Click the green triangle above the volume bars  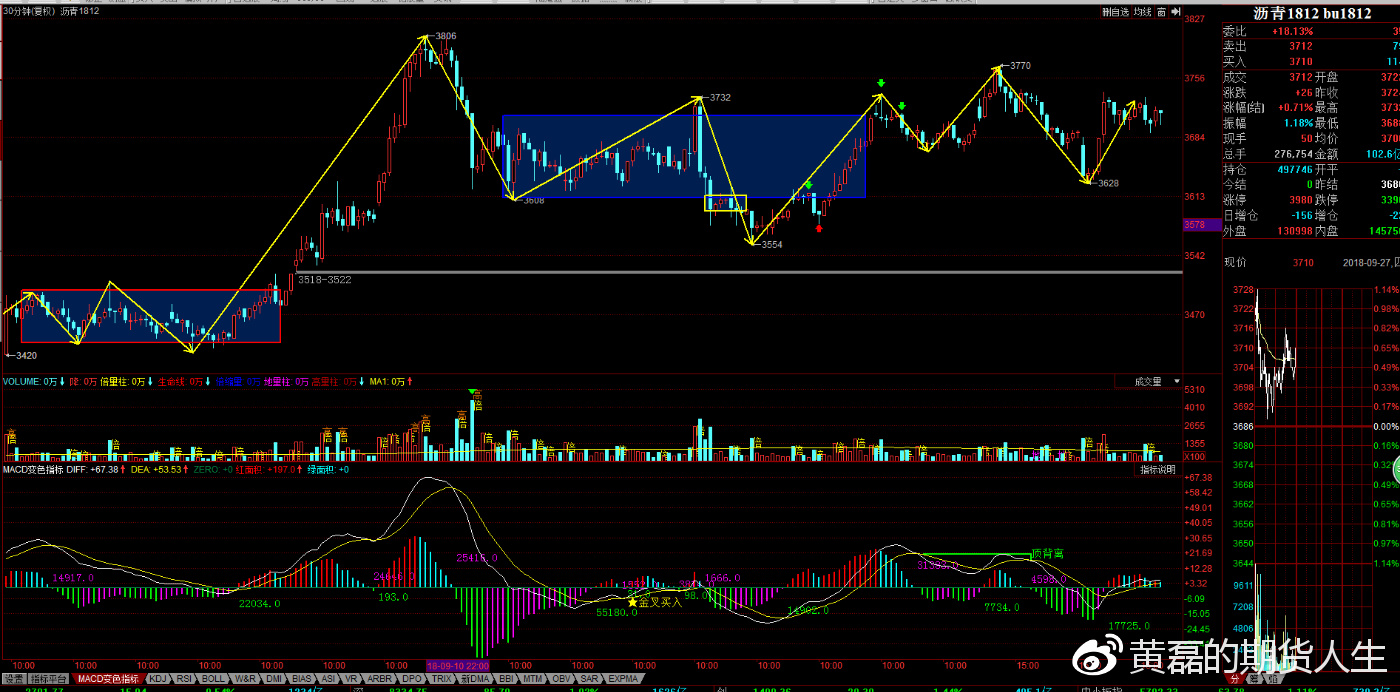pyautogui.click(x=473, y=391)
